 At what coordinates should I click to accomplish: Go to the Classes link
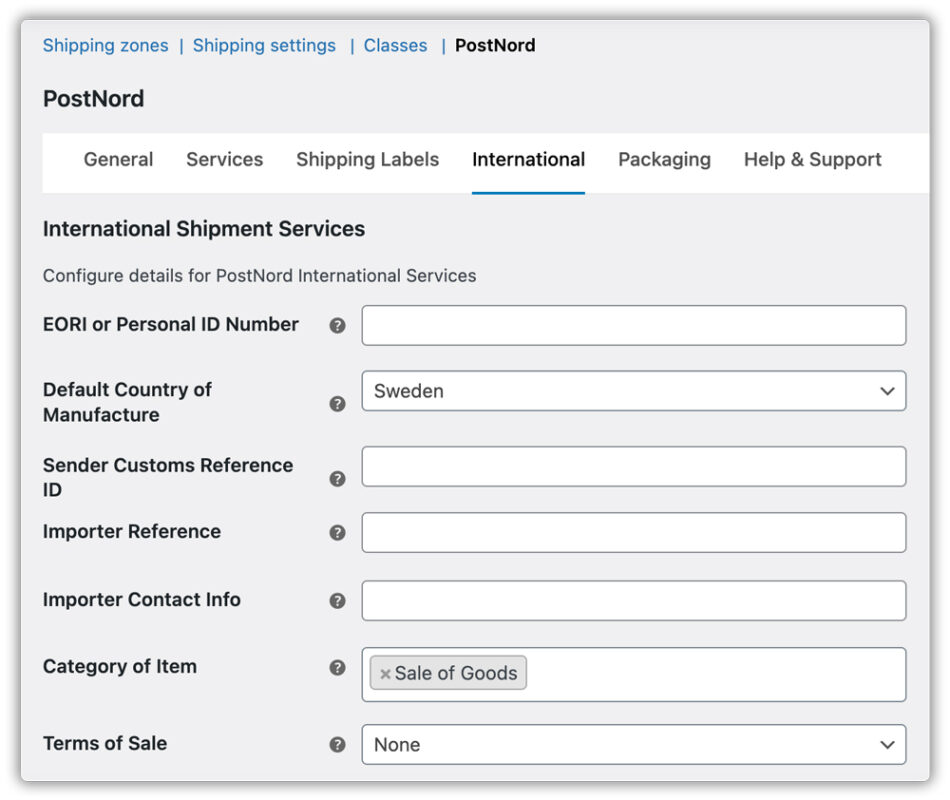coord(395,45)
